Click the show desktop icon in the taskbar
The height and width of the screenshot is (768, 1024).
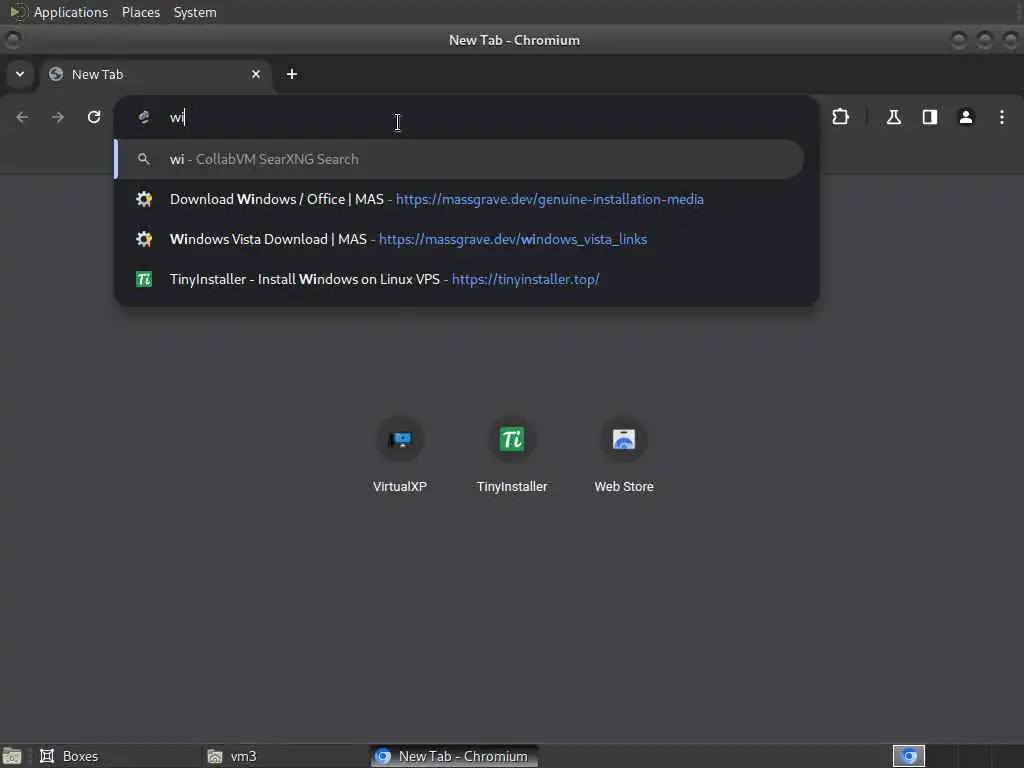pyautogui.click(x=12, y=756)
